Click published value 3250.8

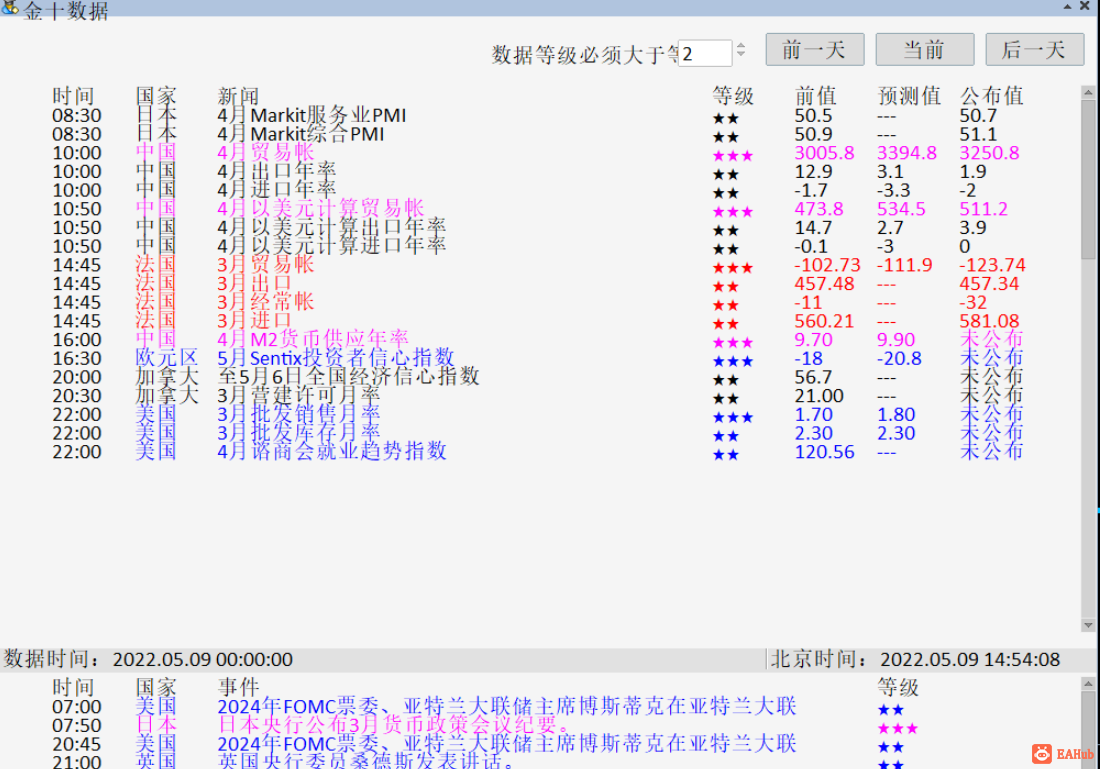click(x=990, y=153)
